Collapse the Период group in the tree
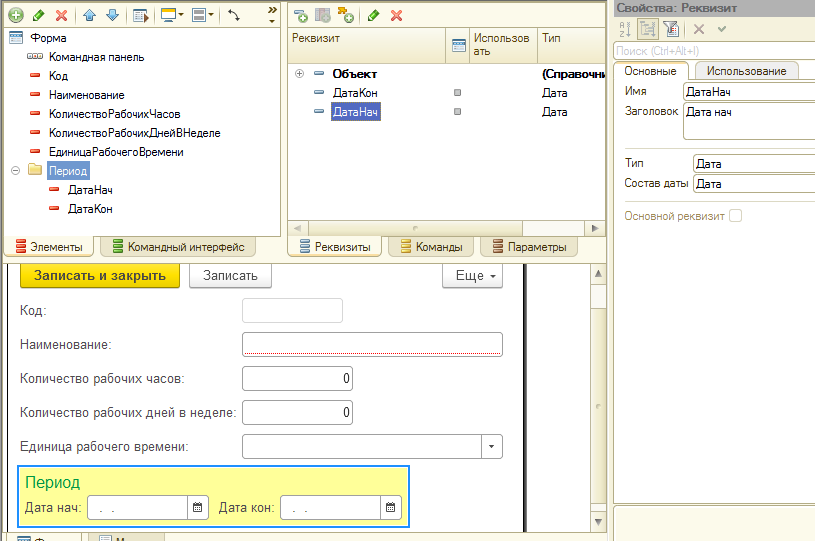This screenshot has width=815, height=541. (x=16, y=171)
